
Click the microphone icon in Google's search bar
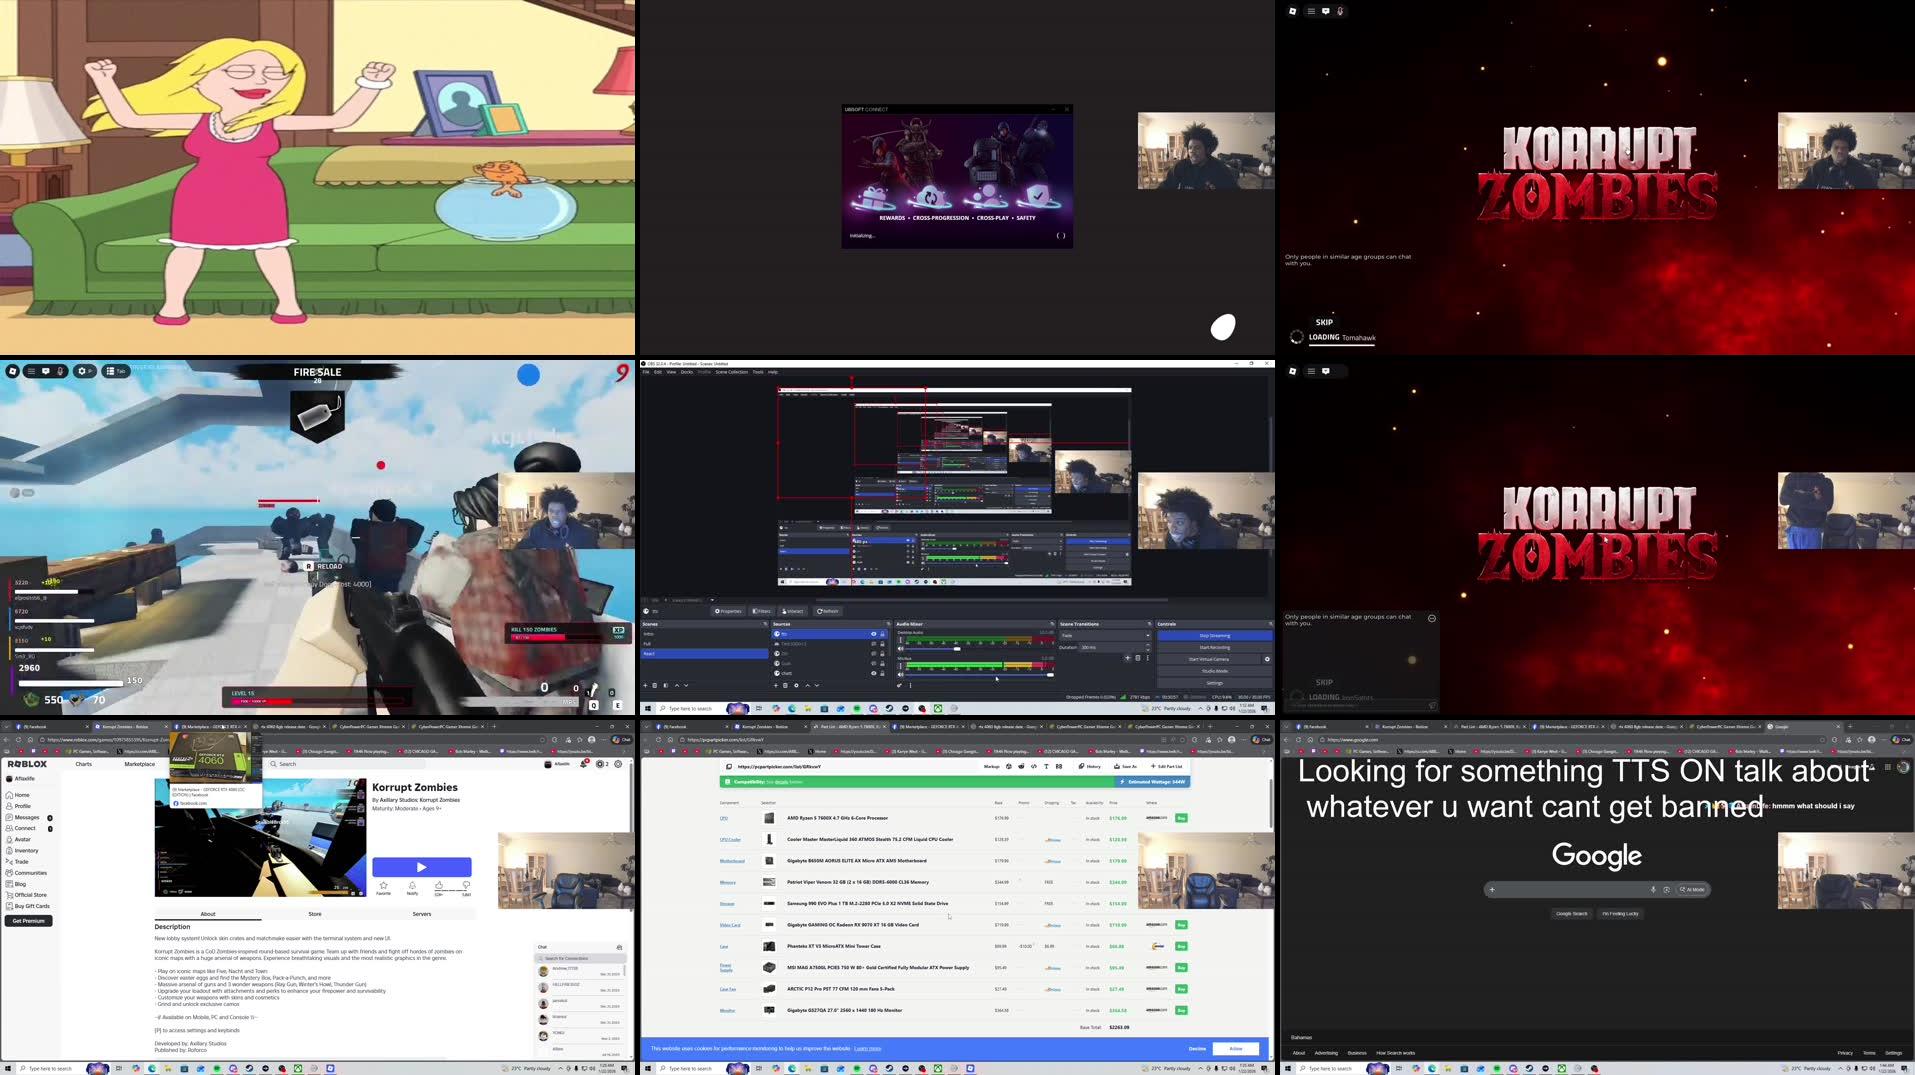click(x=1653, y=889)
